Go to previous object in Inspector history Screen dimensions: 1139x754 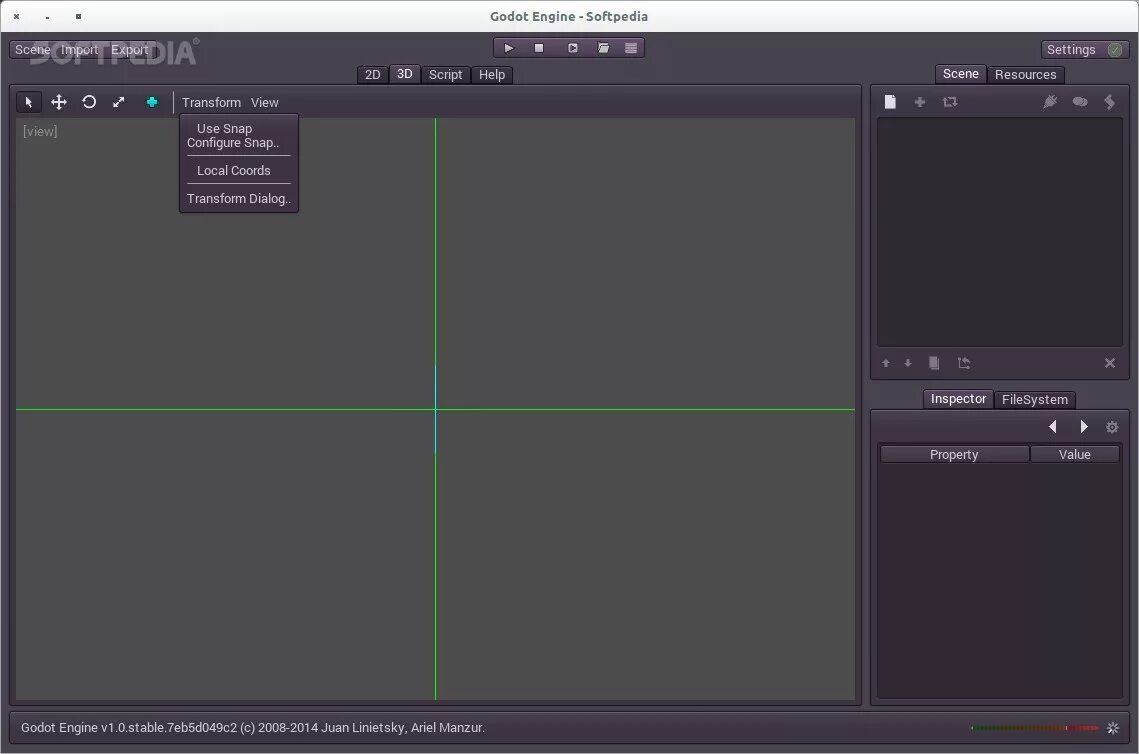pyautogui.click(x=1053, y=426)
